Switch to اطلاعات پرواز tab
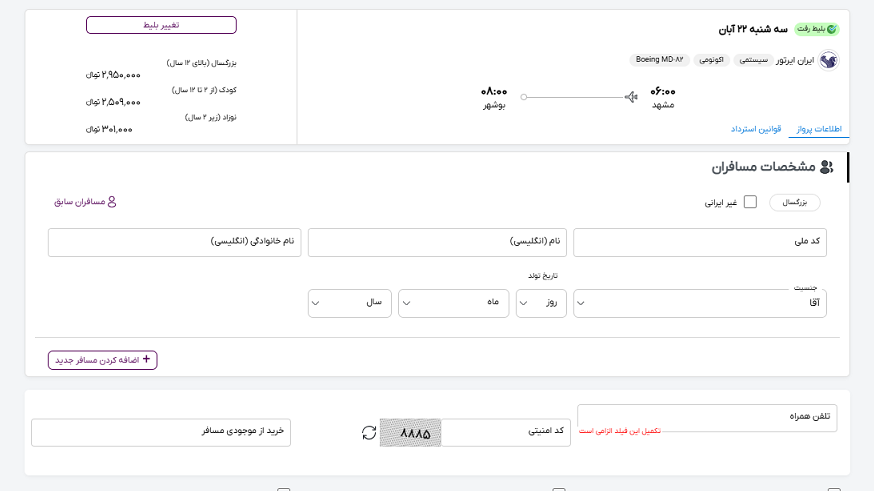The height and width of the screenshot is (491, 874). tap(819, 129)
